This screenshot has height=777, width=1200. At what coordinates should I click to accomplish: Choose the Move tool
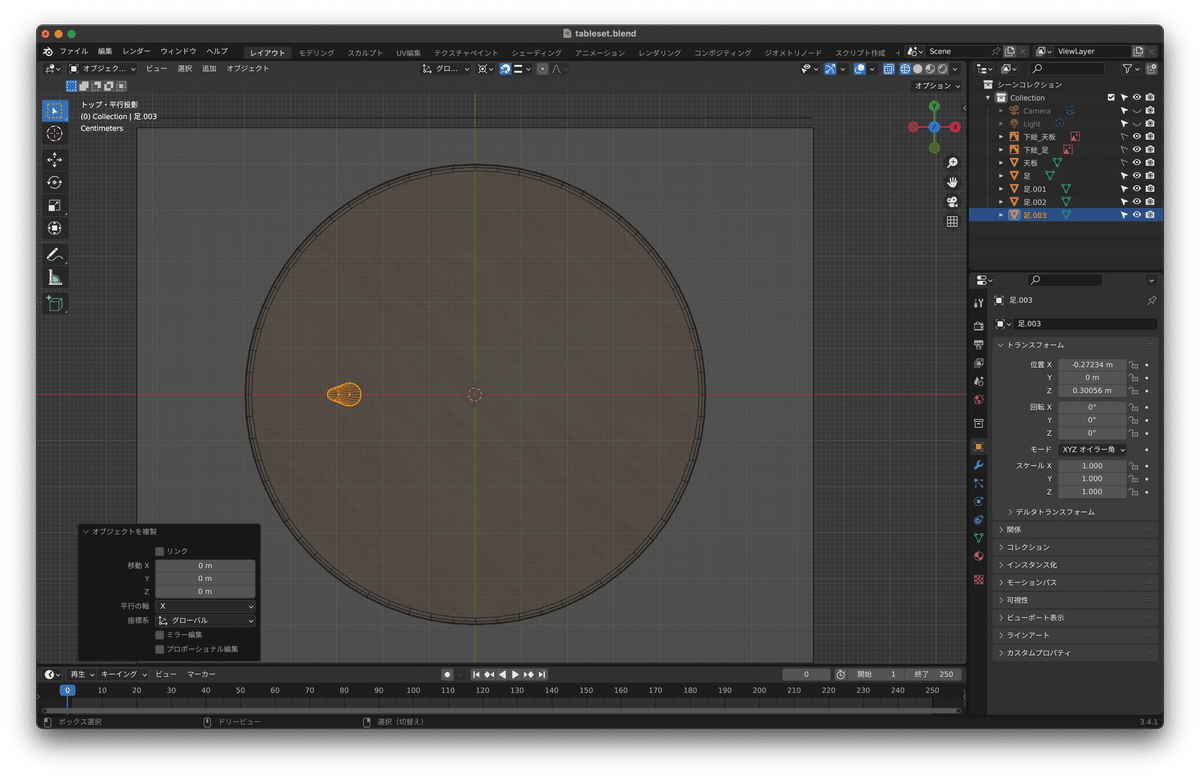point(55,160)
